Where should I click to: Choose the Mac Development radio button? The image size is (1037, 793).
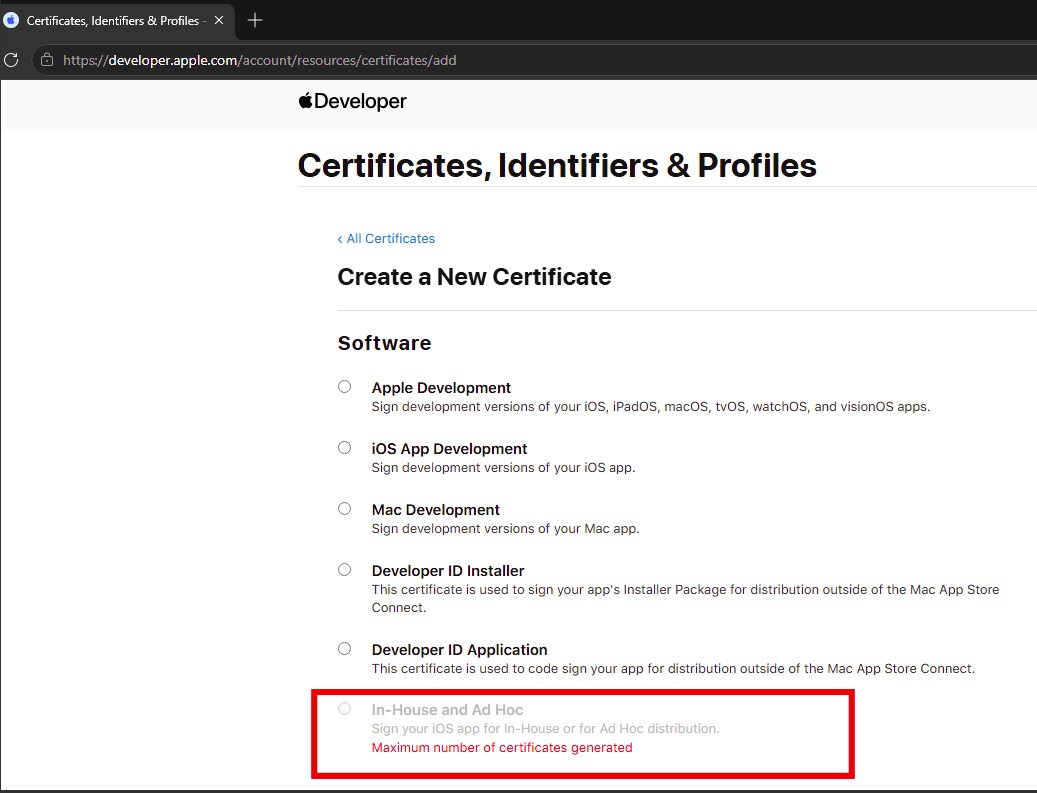pos(345,509)
